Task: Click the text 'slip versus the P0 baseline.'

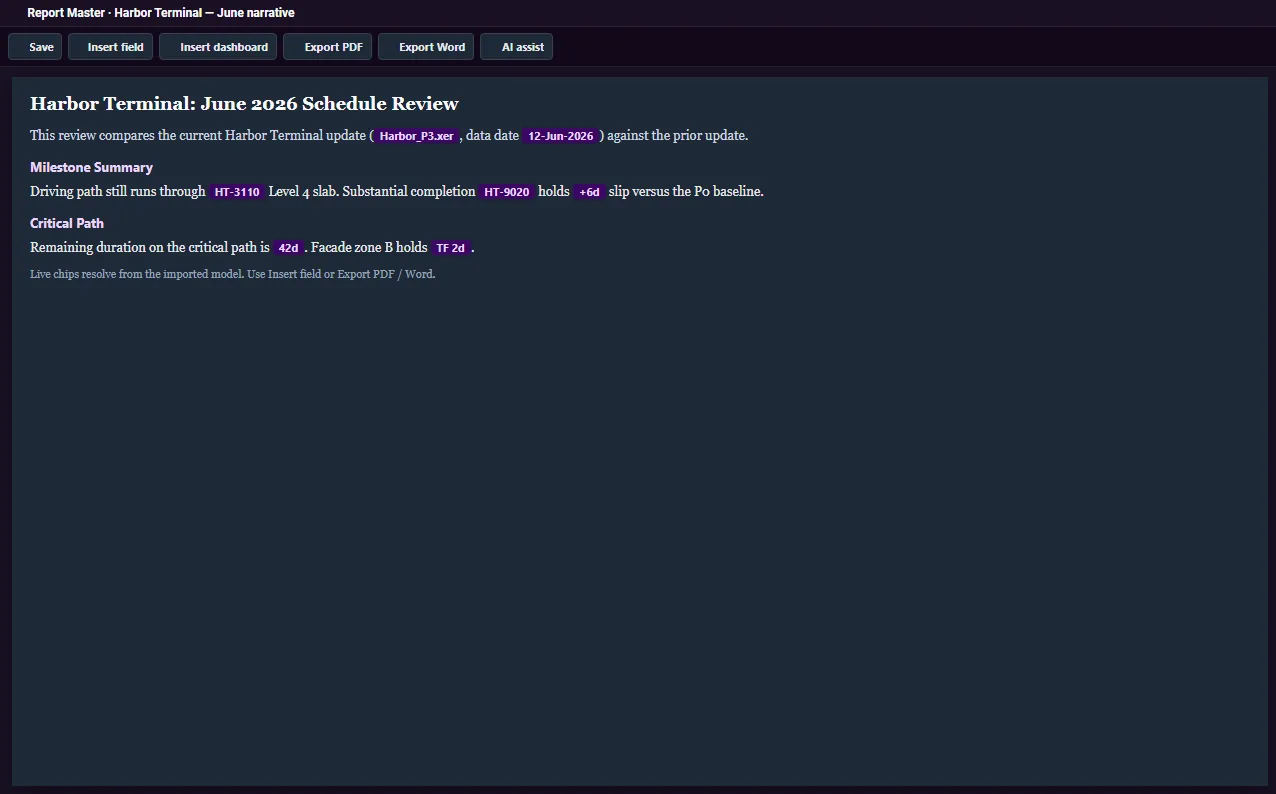Action: [686, 191]
